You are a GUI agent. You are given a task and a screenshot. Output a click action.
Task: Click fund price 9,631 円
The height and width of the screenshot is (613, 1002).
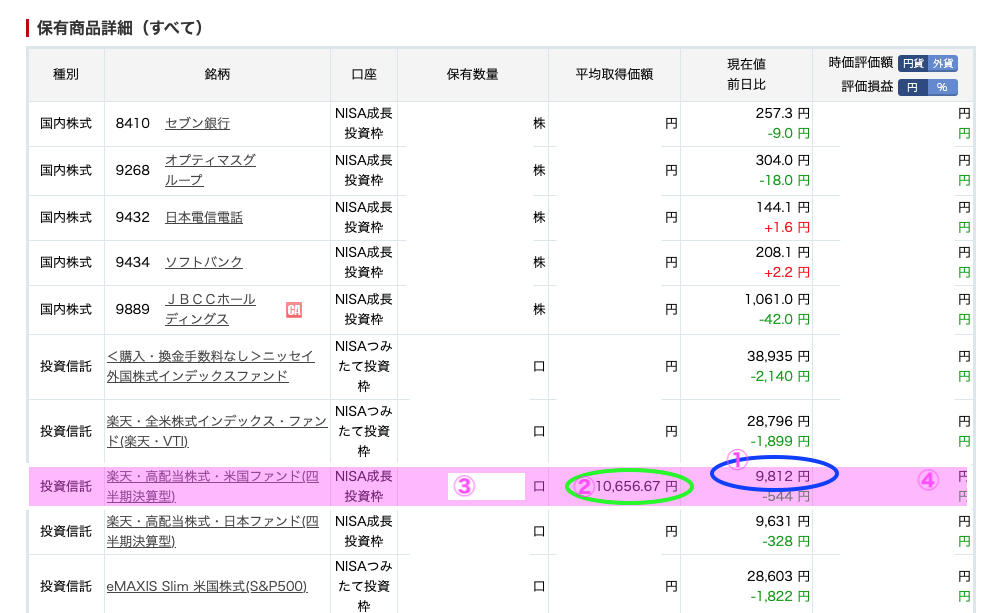pyautogui.click(x=782, y=521)
